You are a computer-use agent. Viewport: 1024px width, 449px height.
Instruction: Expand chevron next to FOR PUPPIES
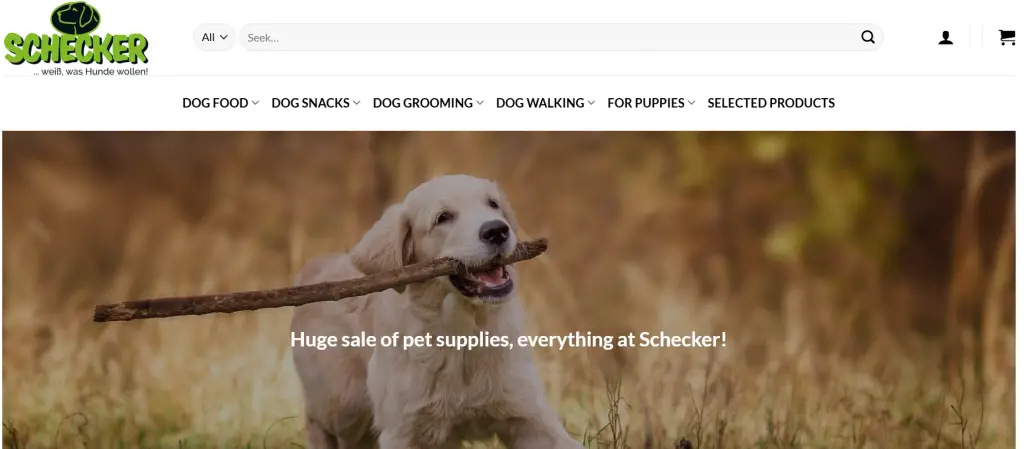click(692, 103)
